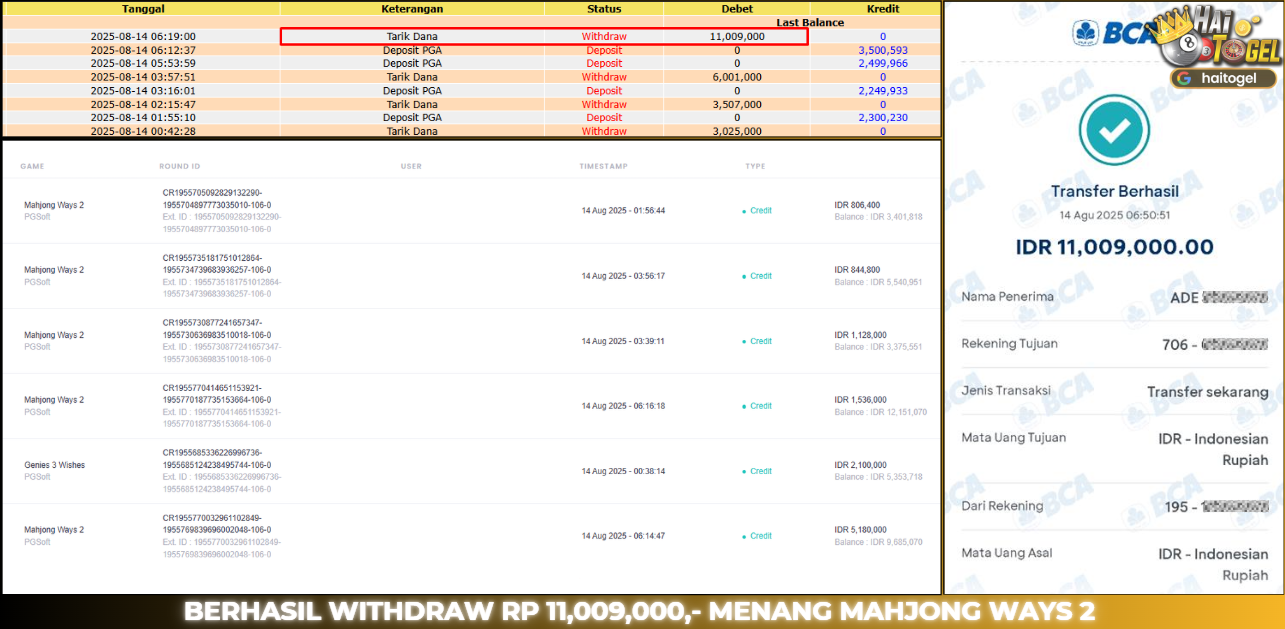Click the win amount IDR 844,800
Viewport: 1285px width, 629px height.
point(857,270)
